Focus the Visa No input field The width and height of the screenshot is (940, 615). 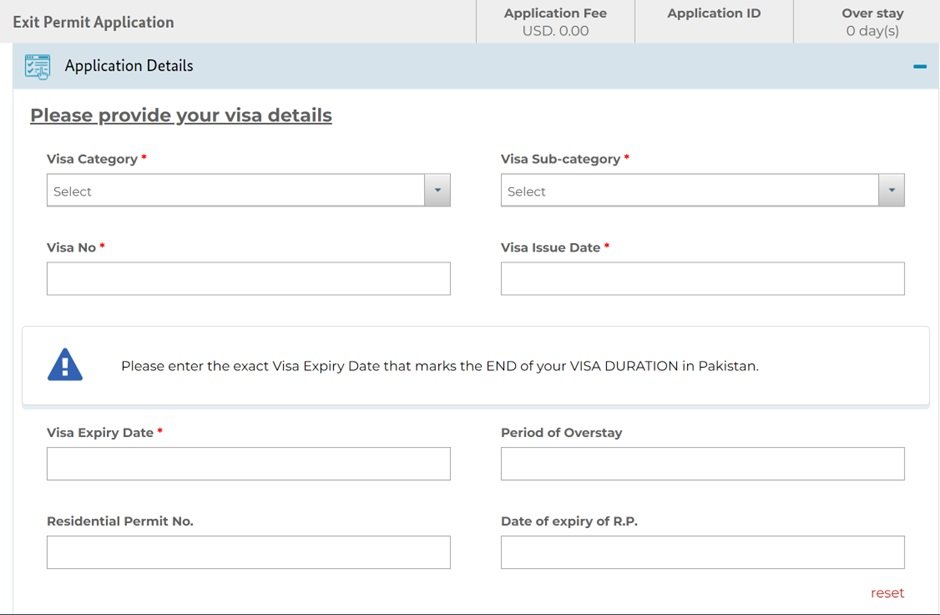click(x=248, y=279)
